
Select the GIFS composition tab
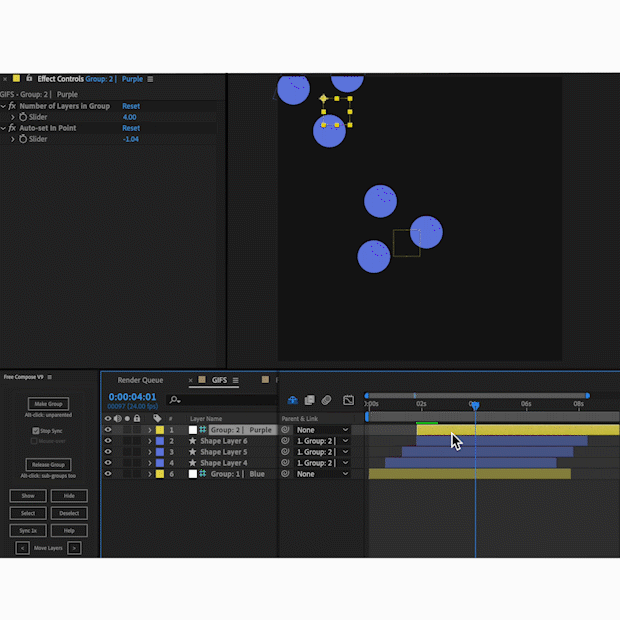219,380
